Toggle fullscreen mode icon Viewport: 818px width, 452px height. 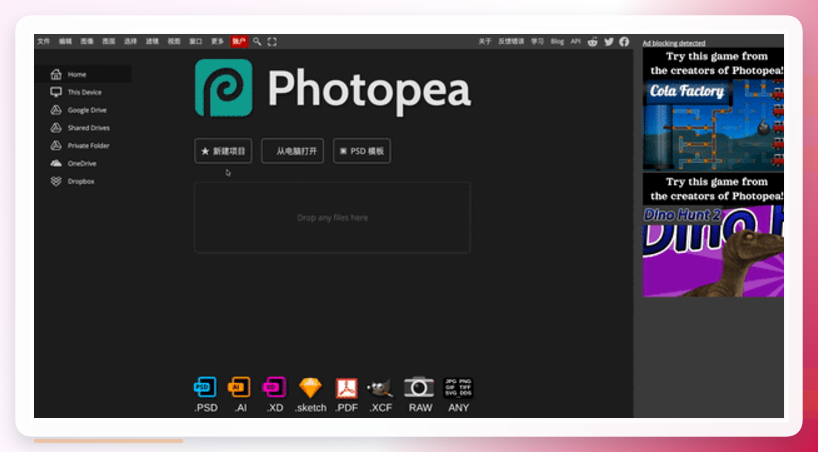click(272, 42)
